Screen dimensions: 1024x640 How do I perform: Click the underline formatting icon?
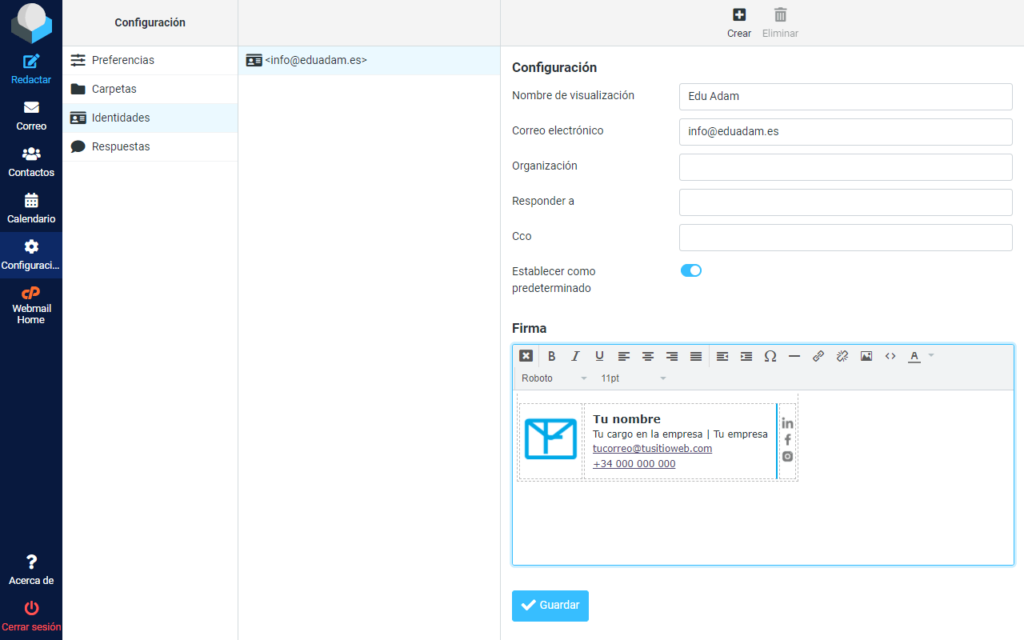point(599,356)
